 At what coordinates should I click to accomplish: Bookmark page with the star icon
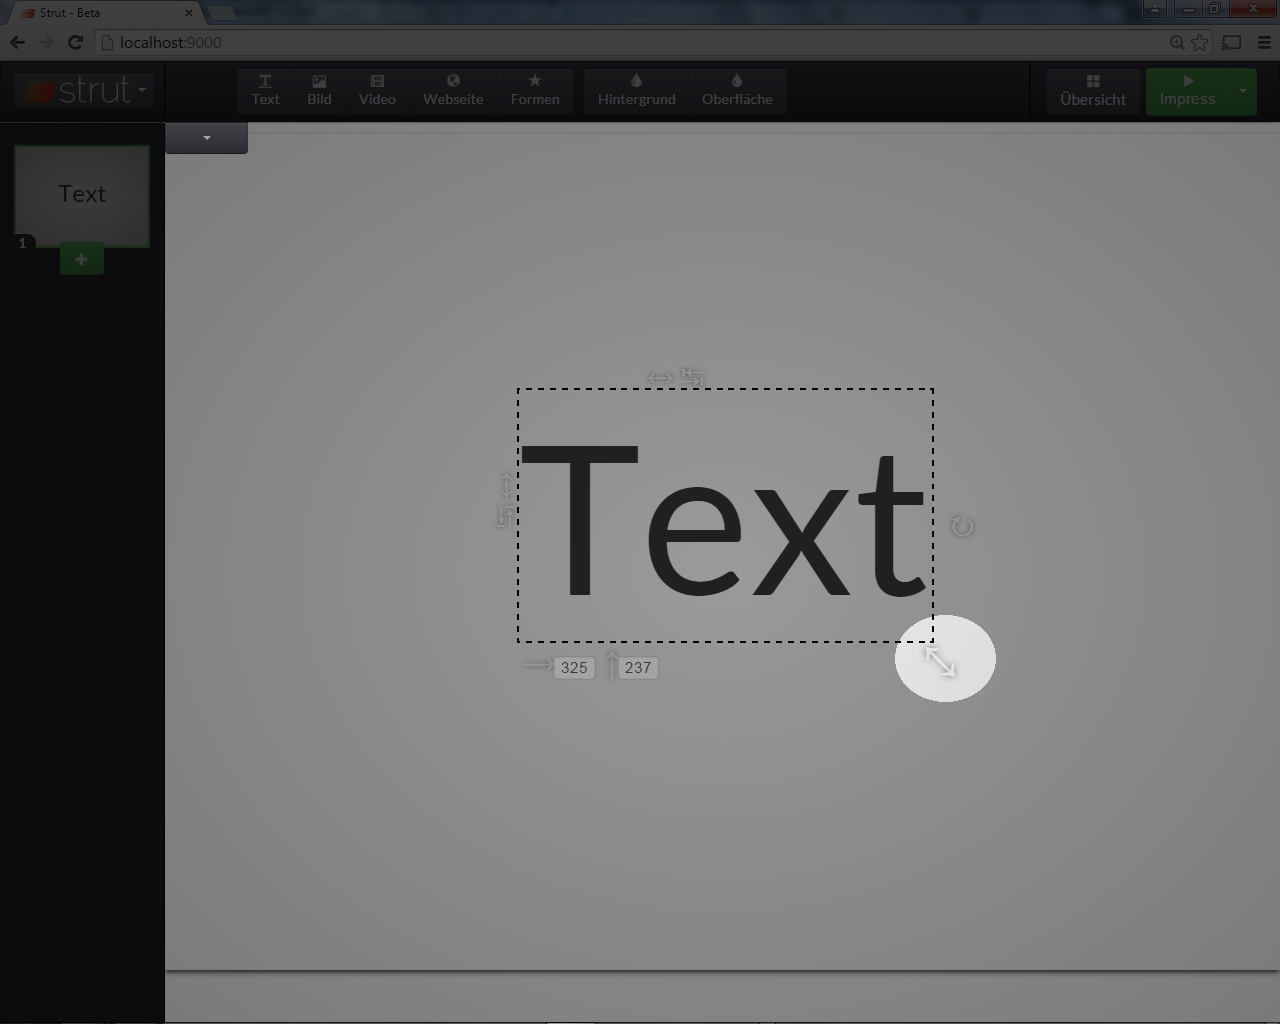pos(1199,42)
